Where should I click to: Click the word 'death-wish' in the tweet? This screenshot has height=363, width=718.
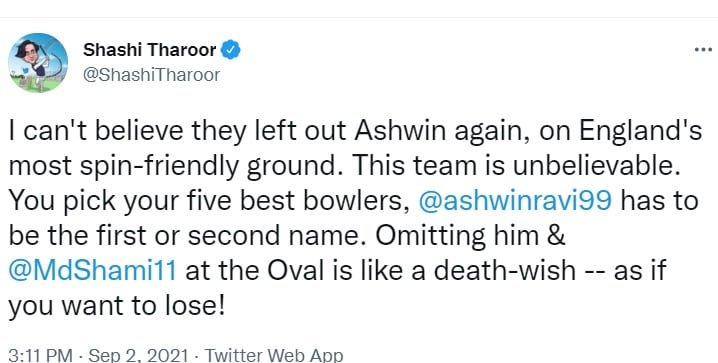click(504, 270)
